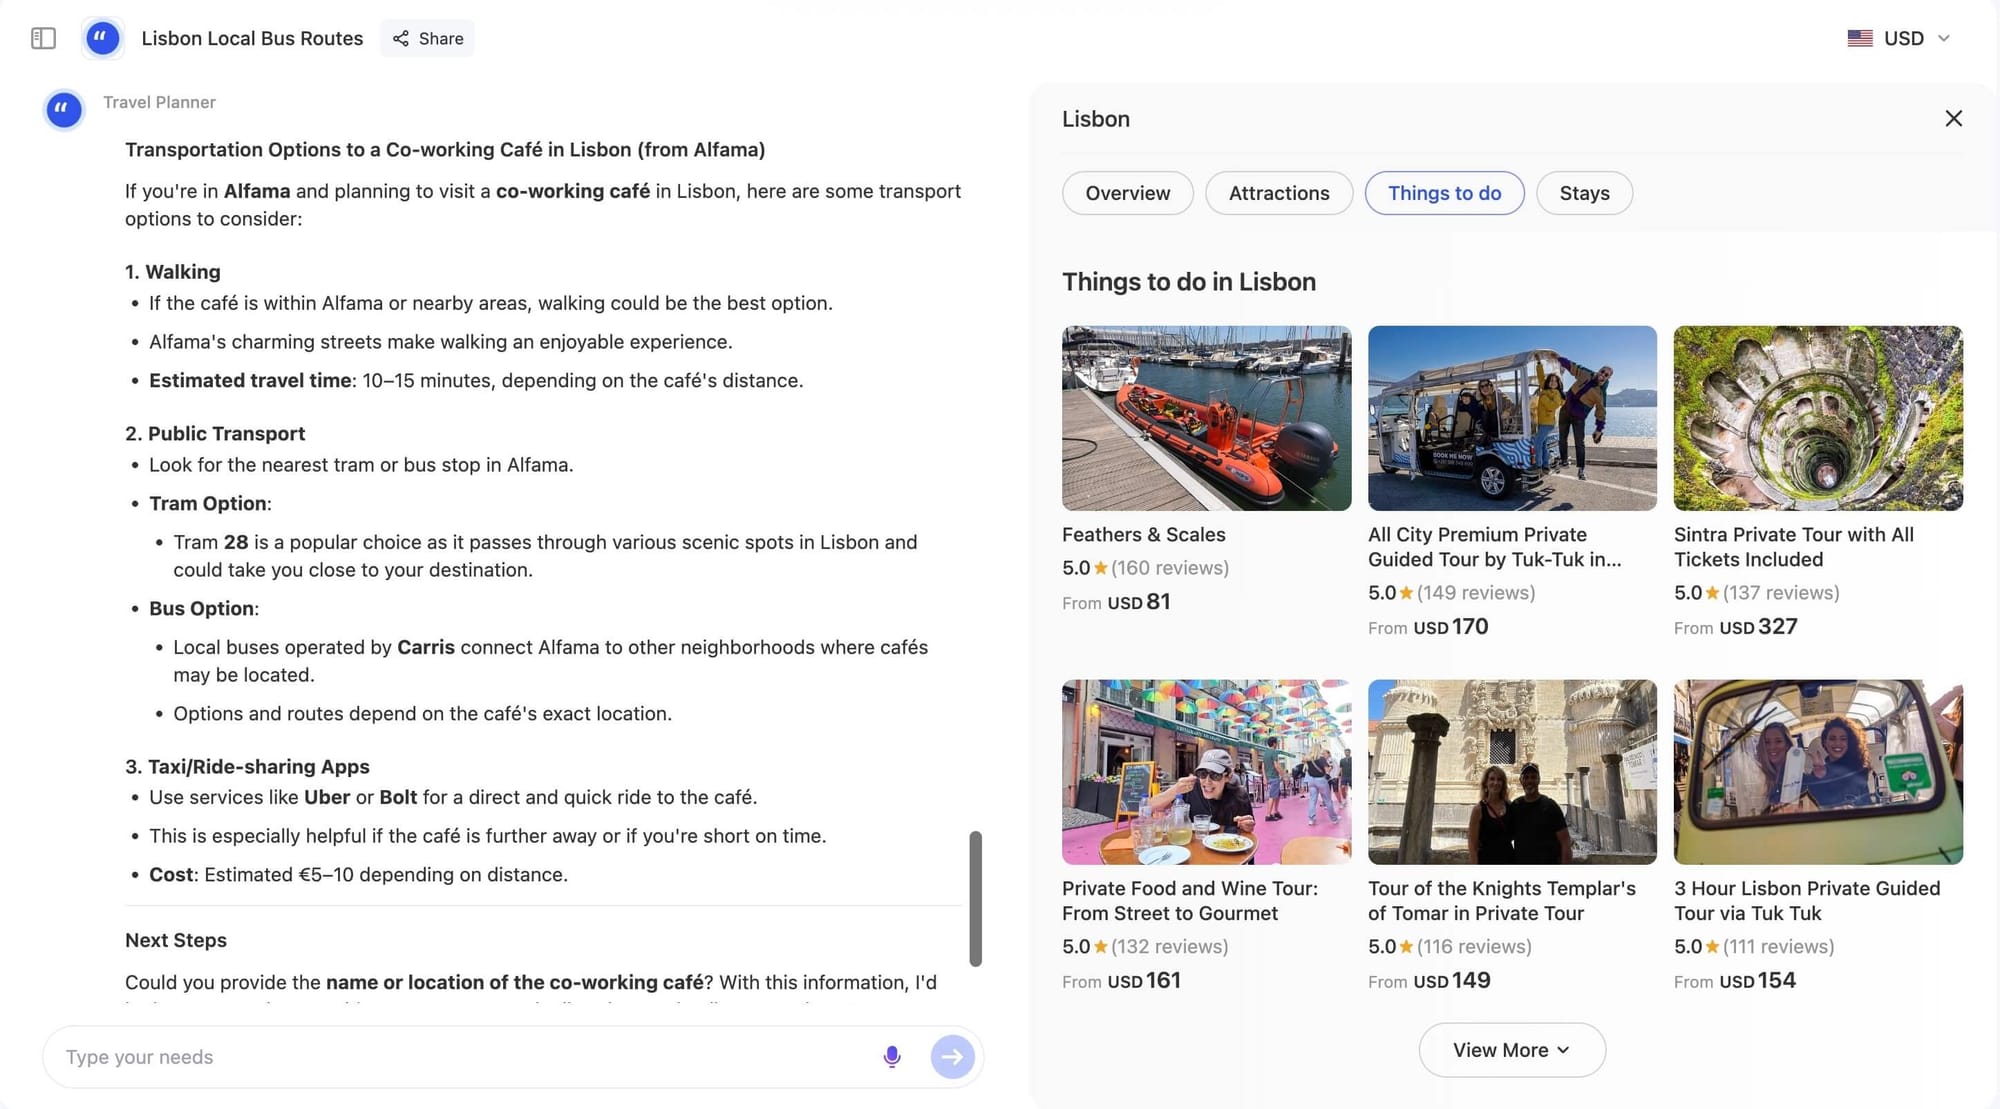The image size is (2000, 1109).
Task: Select the Things to do tab
Action: tap(1444, 193)
